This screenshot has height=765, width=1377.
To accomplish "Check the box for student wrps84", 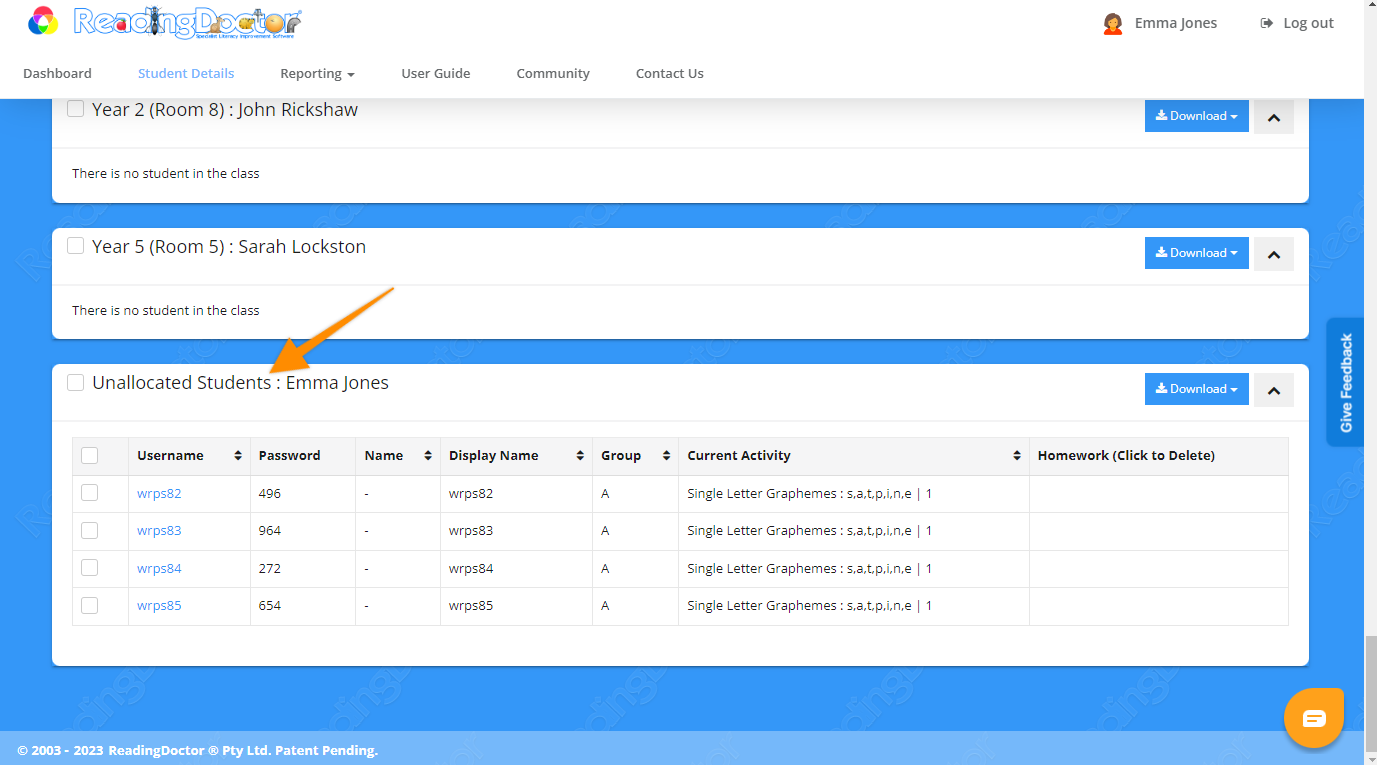I will (89, 567).
